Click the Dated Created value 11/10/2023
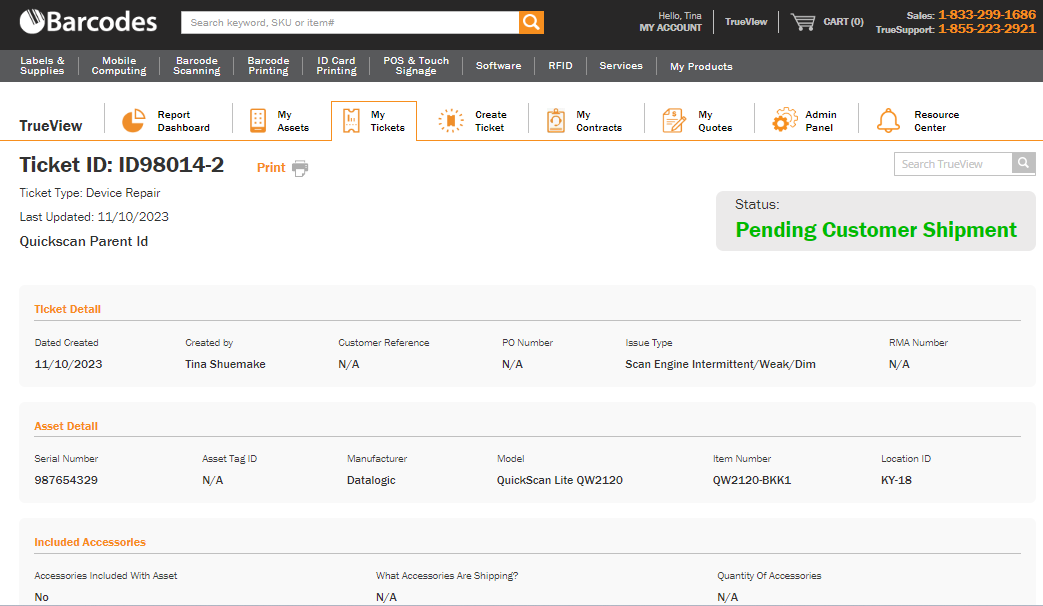 [69, 365]
